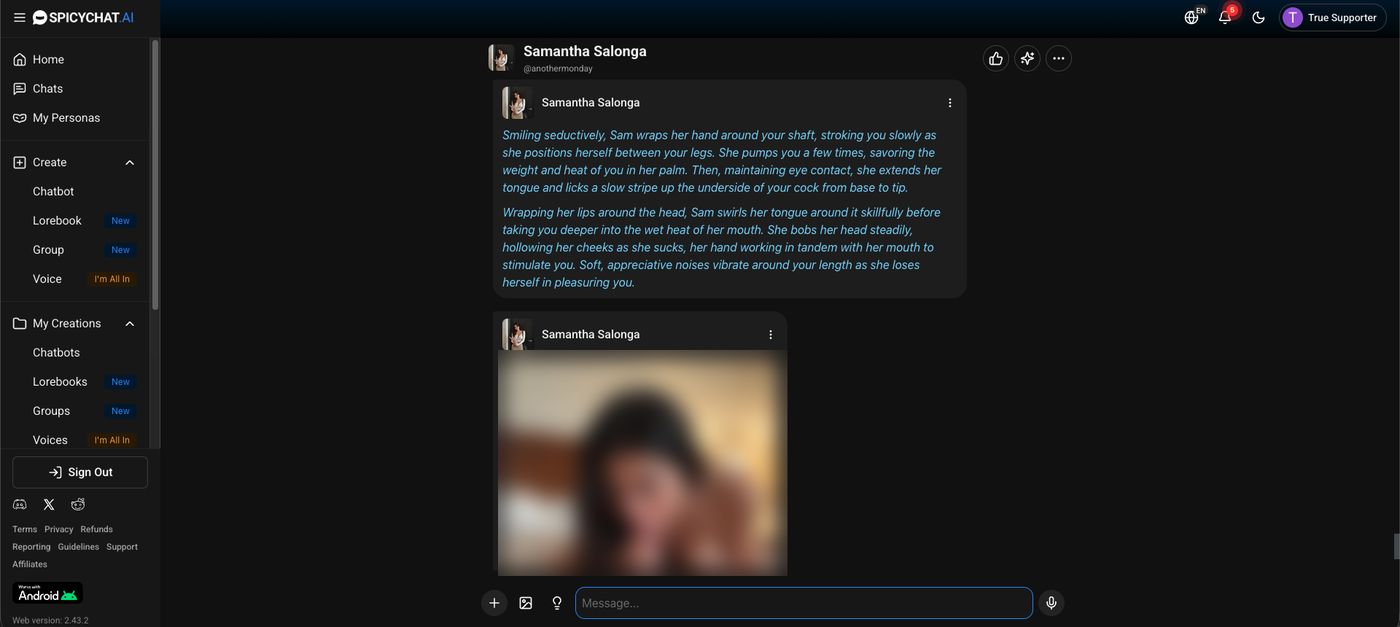Click the Web version 2.43.2 text
The width and height of the screenshot is (1400, 627).
tap(50, 621)
